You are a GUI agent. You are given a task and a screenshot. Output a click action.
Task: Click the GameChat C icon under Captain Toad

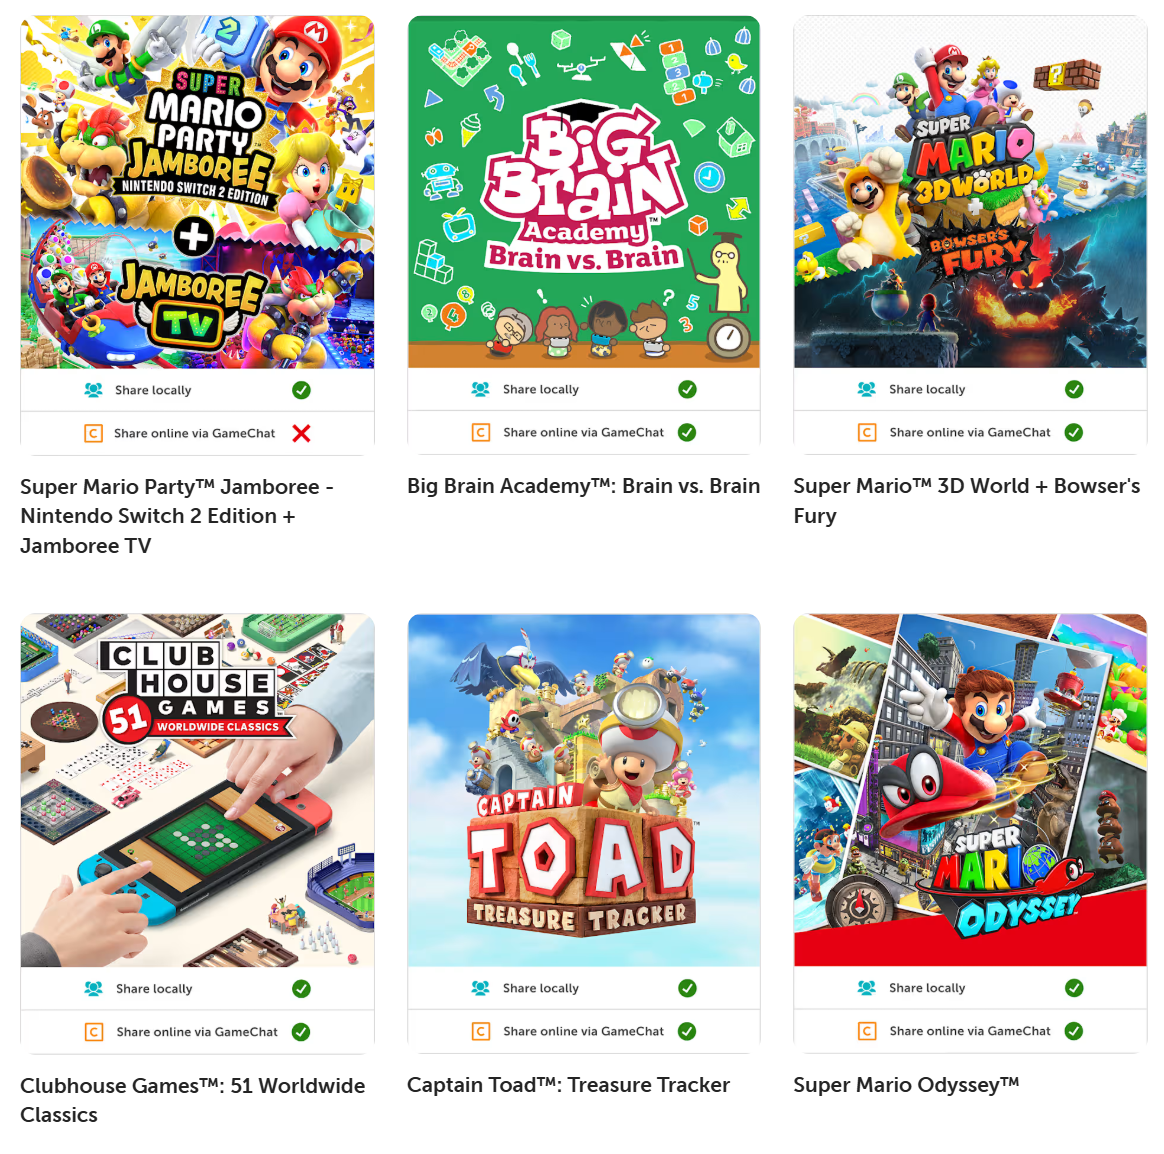coord(480,1032)
